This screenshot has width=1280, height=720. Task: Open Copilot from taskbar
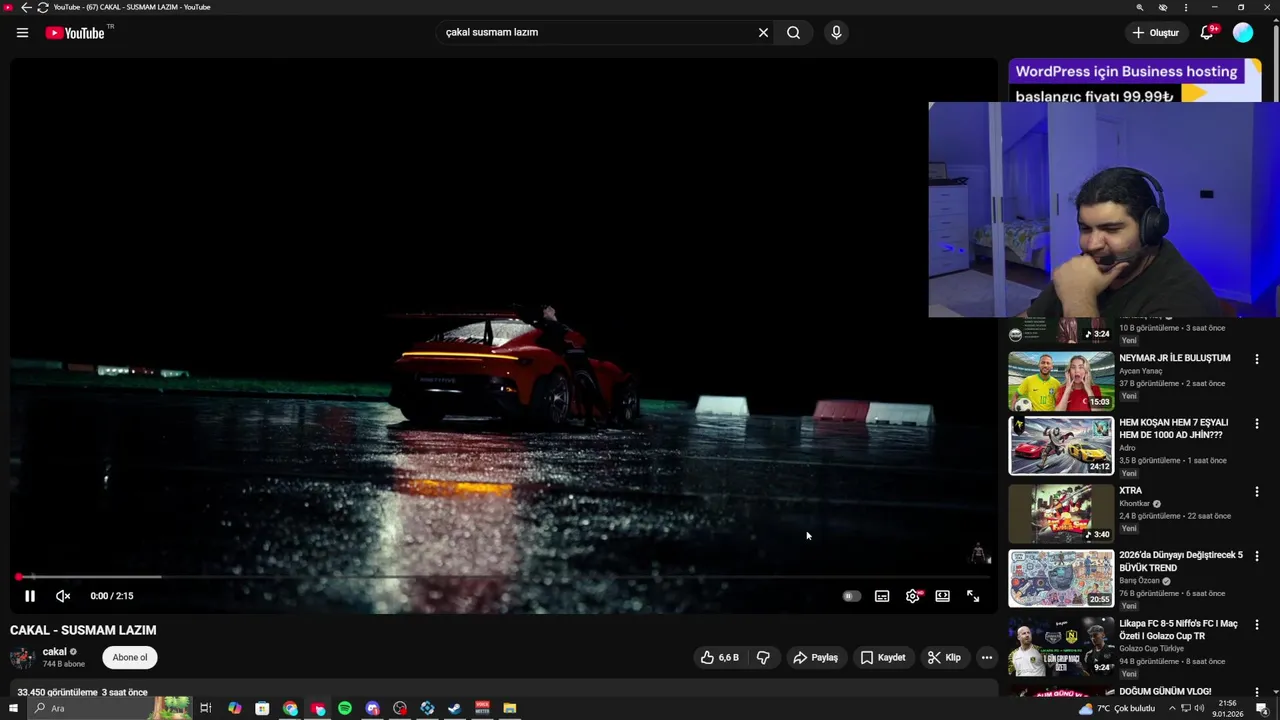235,708
